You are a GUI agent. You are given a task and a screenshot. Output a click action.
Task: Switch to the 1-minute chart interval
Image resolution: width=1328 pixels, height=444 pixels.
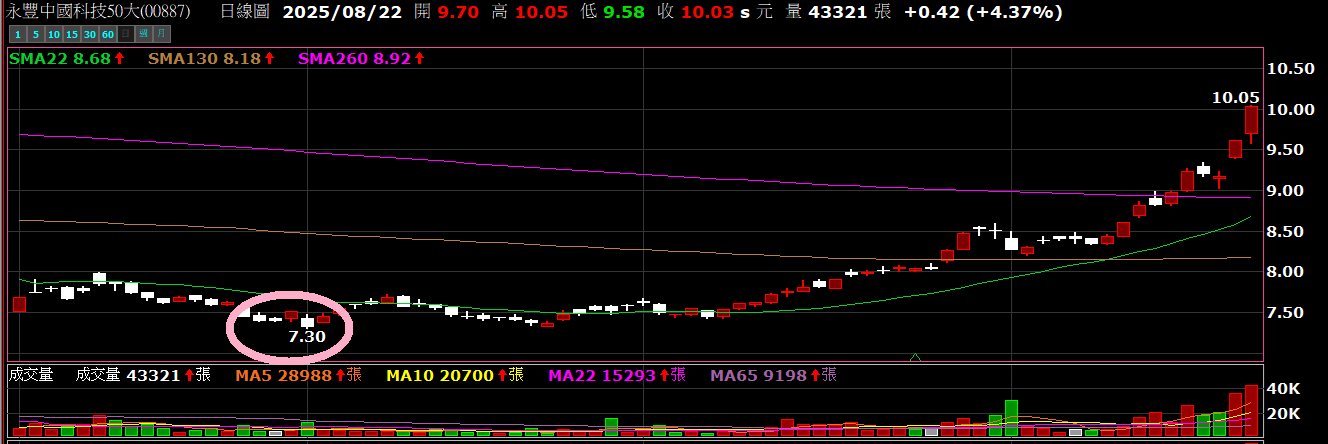click(x=17, y=34)
